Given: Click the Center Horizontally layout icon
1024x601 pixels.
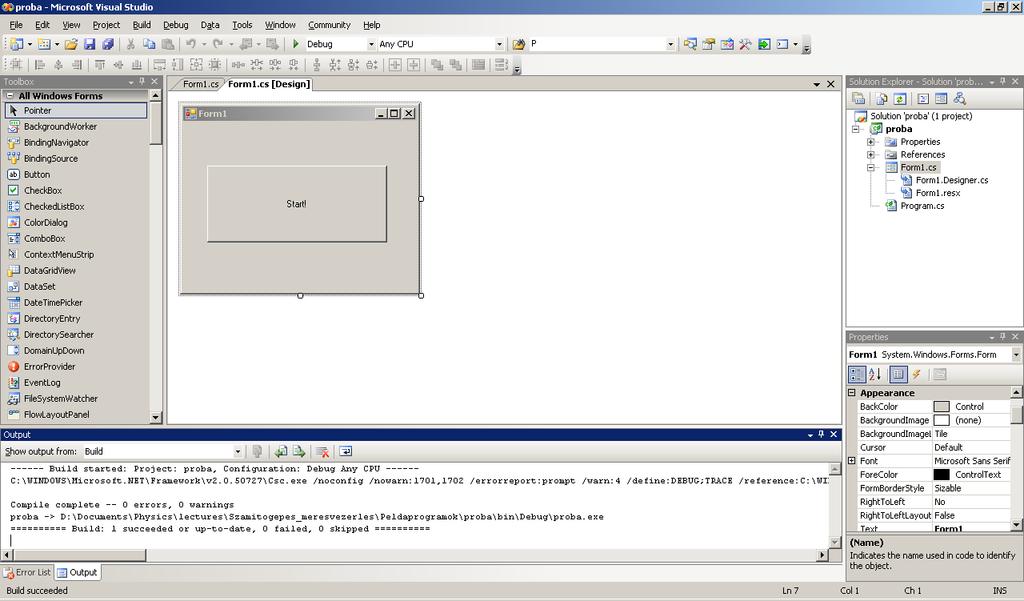Looking at the screenshot, I should [x=395, y=64].
